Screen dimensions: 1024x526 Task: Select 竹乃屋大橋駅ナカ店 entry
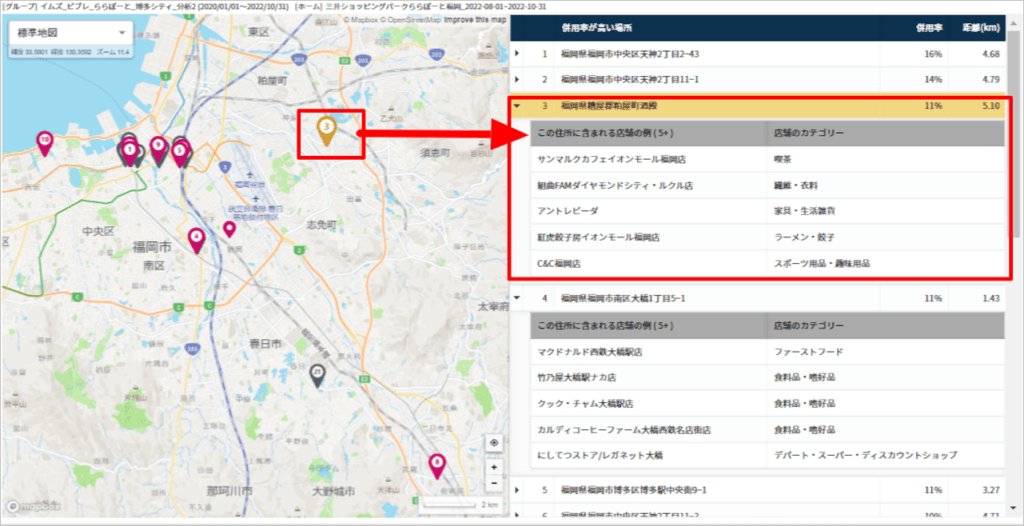[767, 378]
